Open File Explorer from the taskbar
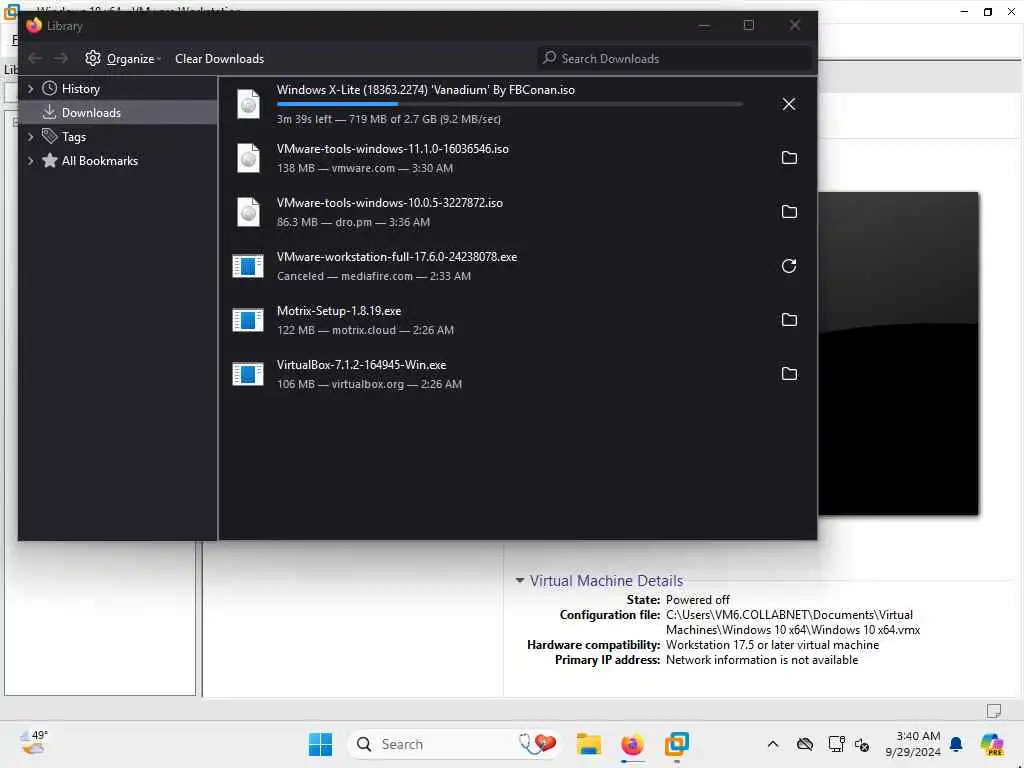Image resolution: width=1024 pixels, height=768 pixels. click(x=588, y=744)
